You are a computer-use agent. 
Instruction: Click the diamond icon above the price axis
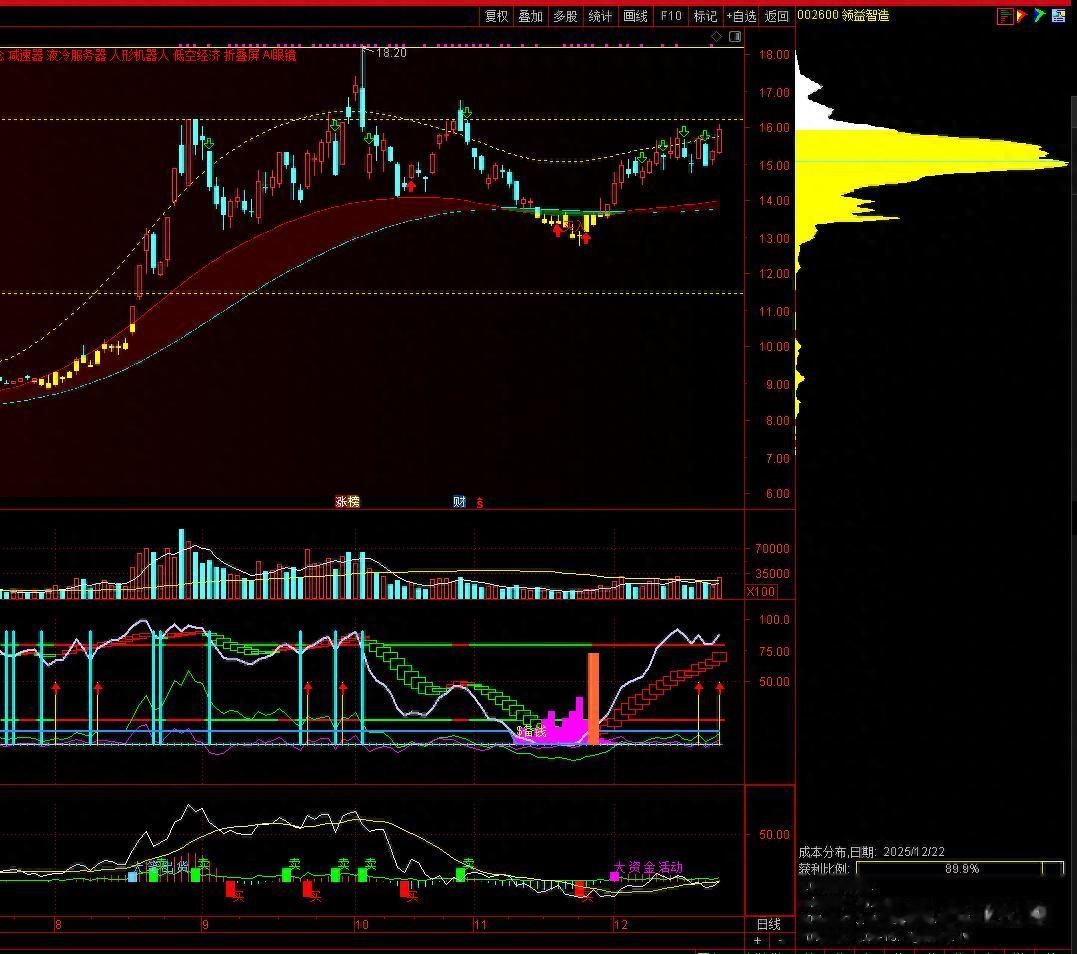coord(716,36)
